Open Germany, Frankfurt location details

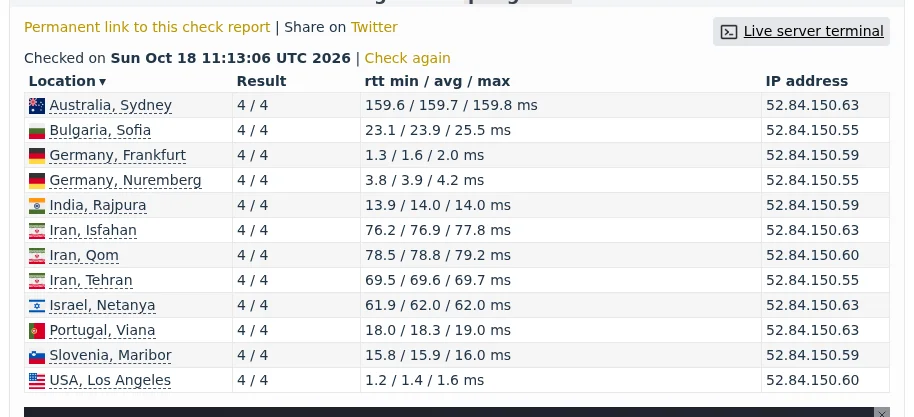[118, 156]
